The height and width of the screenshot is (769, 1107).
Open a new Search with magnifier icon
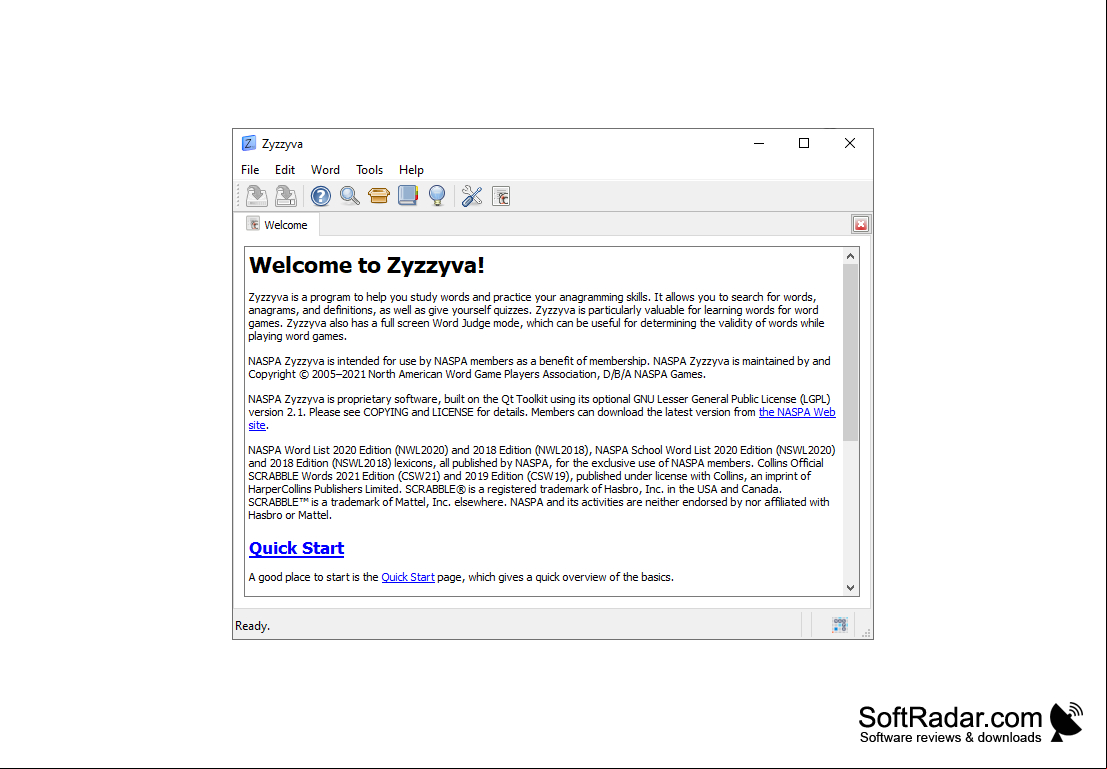click(349, 196)
